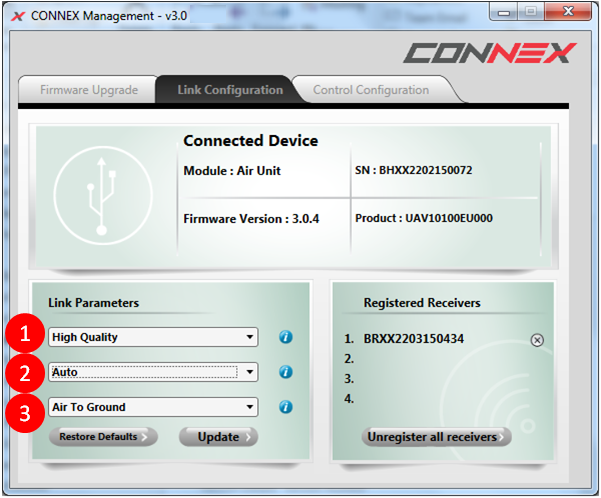Viewport: 601px width, 498px height.
Task: Click empty receiver slot 3.
Action: click(349, 379)
